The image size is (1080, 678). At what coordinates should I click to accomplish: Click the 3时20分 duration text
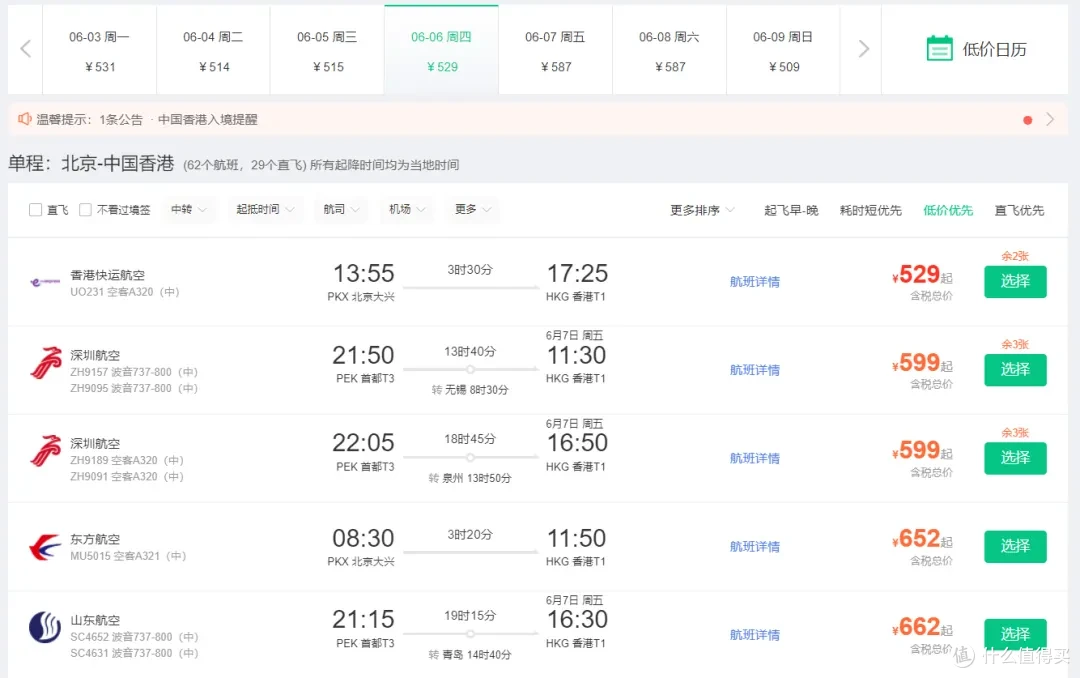[470, 535]
